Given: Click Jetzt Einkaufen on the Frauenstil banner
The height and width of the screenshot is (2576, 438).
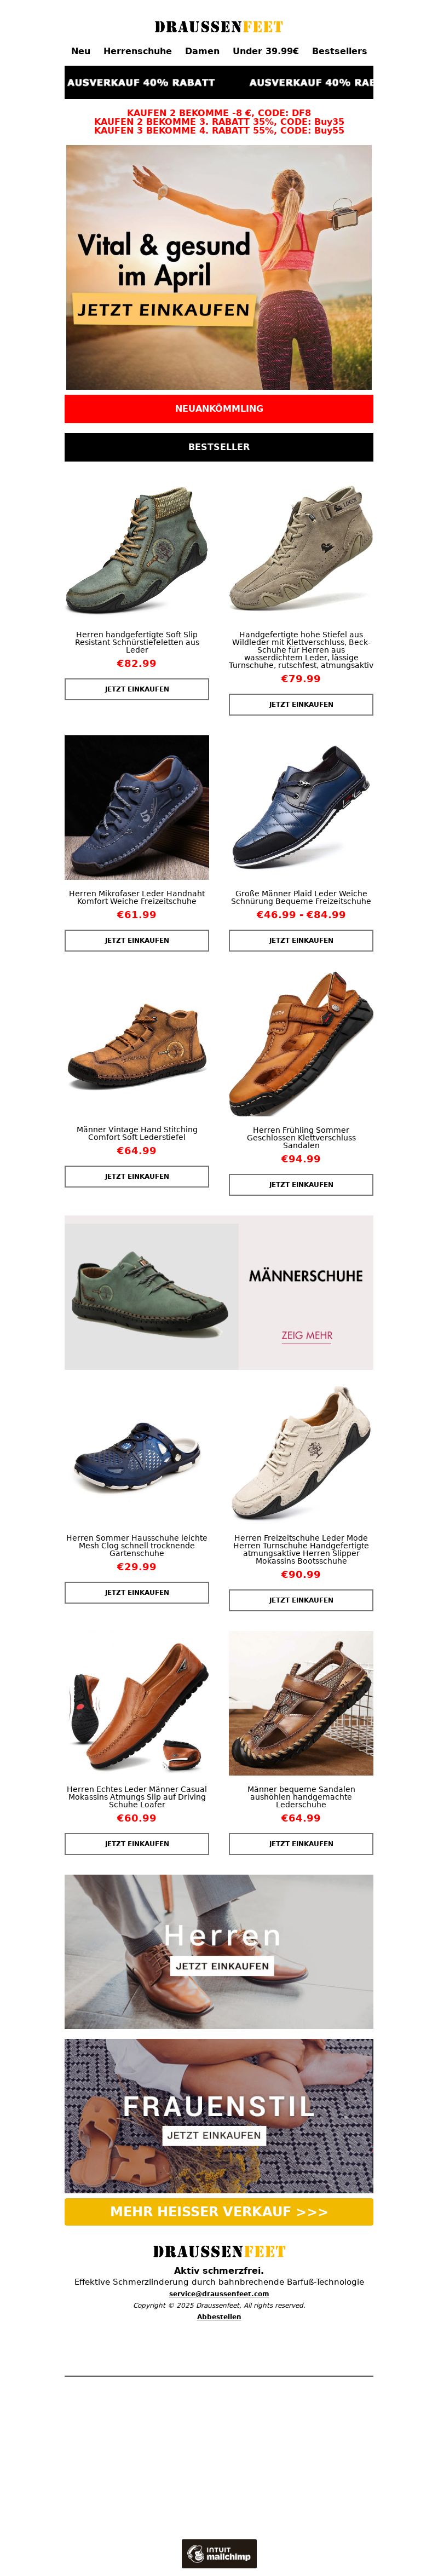Looking at the screenshot, I should 214,2135.
